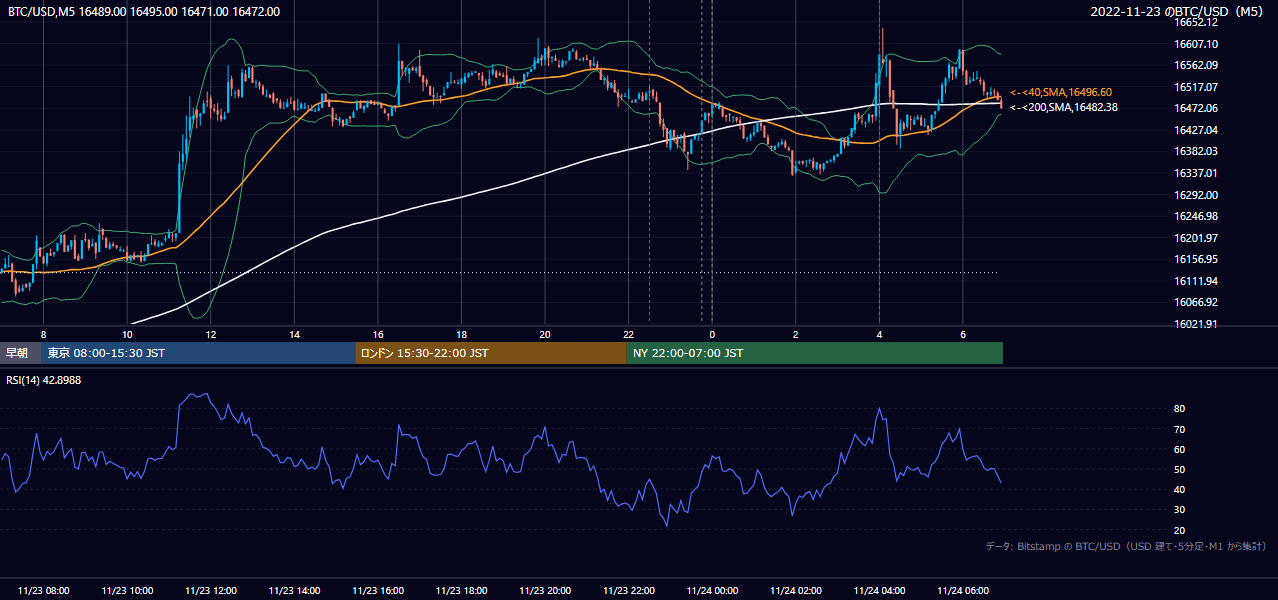Click the 11/23 18:00 date label
Image resolution: width=1278 pixels, height=600 pixels.
click(461, 591)
